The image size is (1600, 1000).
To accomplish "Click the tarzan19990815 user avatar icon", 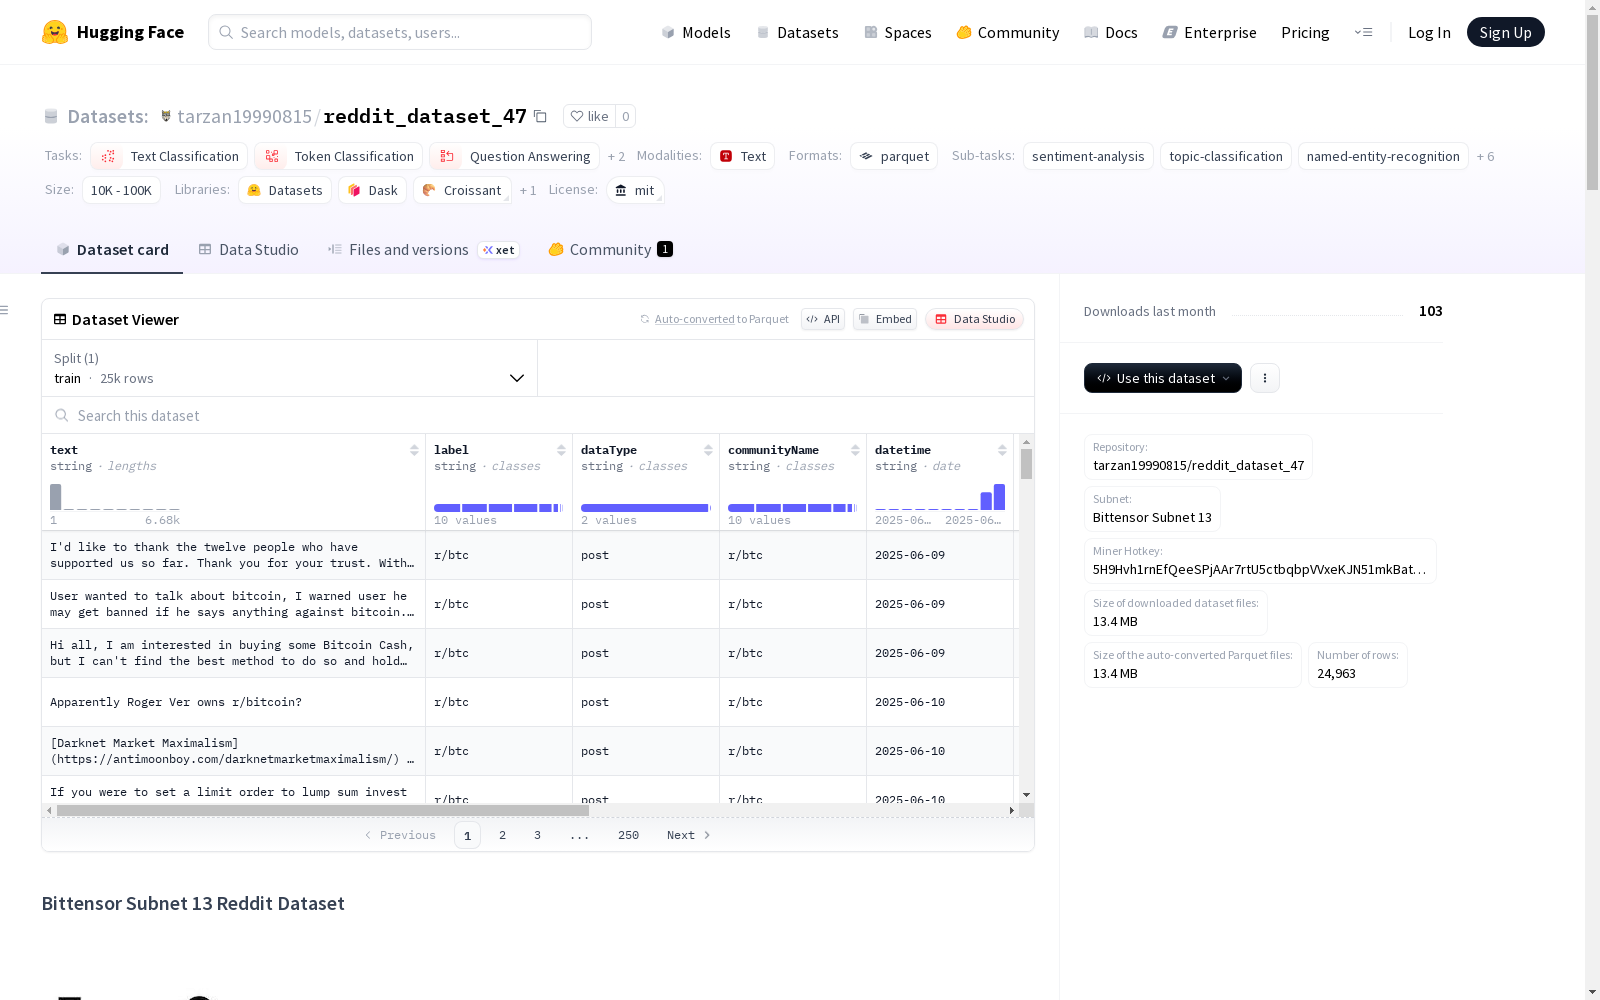I will click(166, 116).
